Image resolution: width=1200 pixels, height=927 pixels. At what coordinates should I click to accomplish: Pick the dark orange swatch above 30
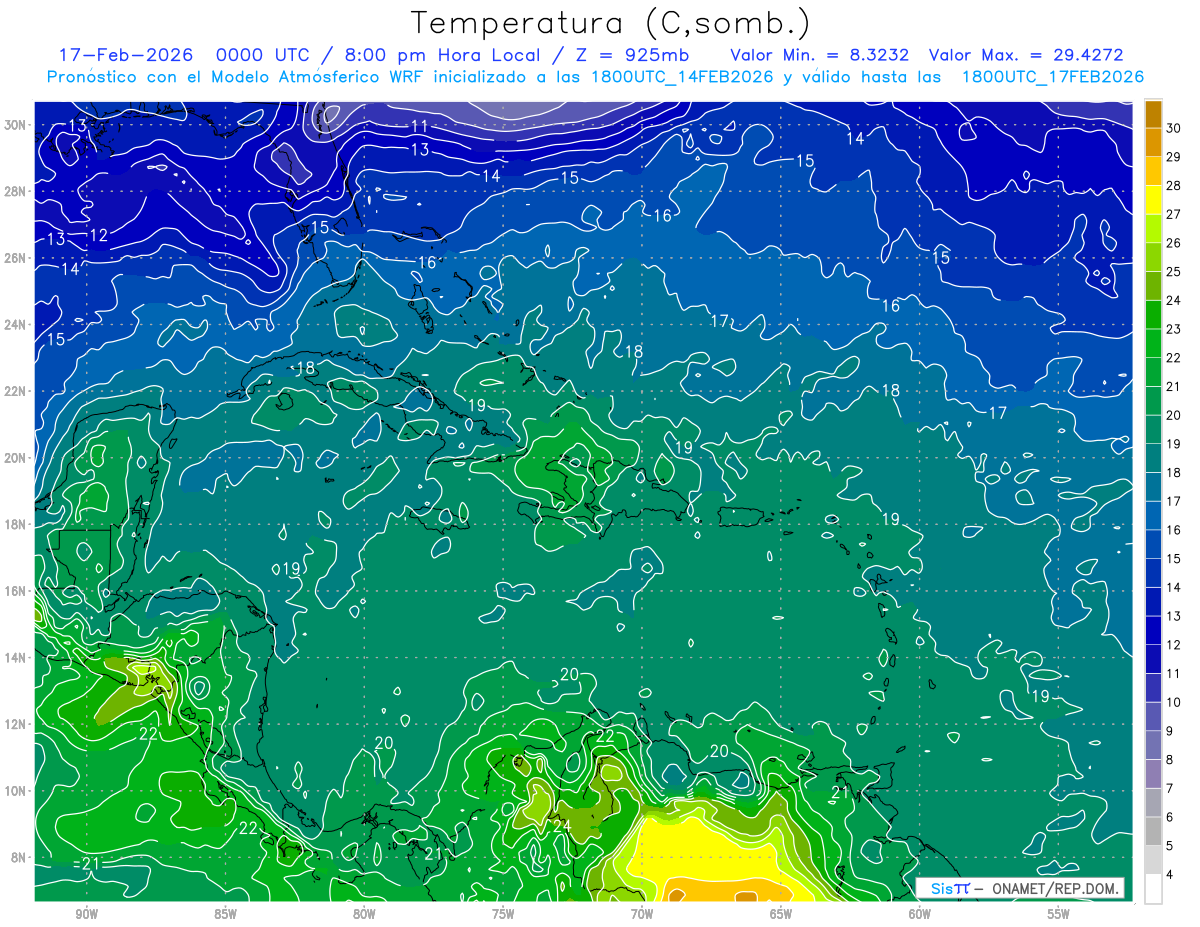point(1154,114)
